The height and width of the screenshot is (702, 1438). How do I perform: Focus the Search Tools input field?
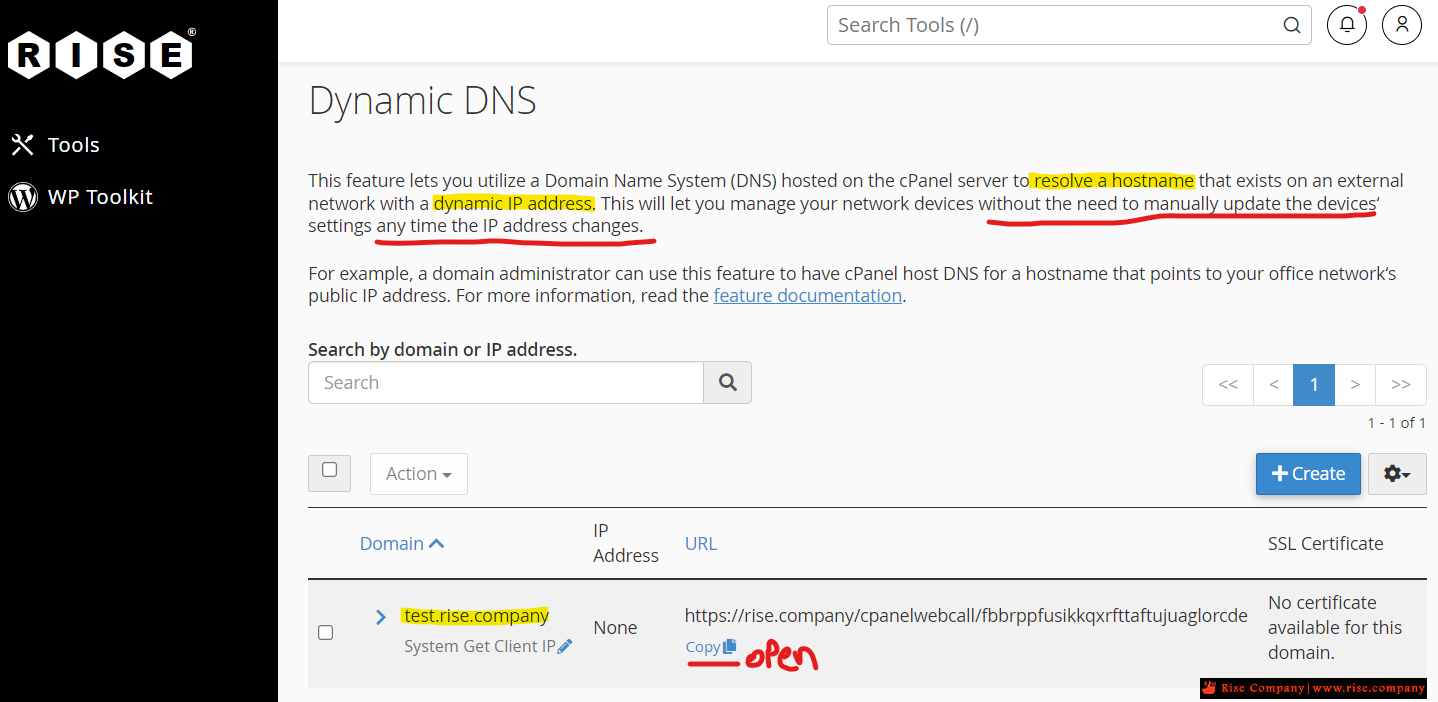[x=1055, y=25]
